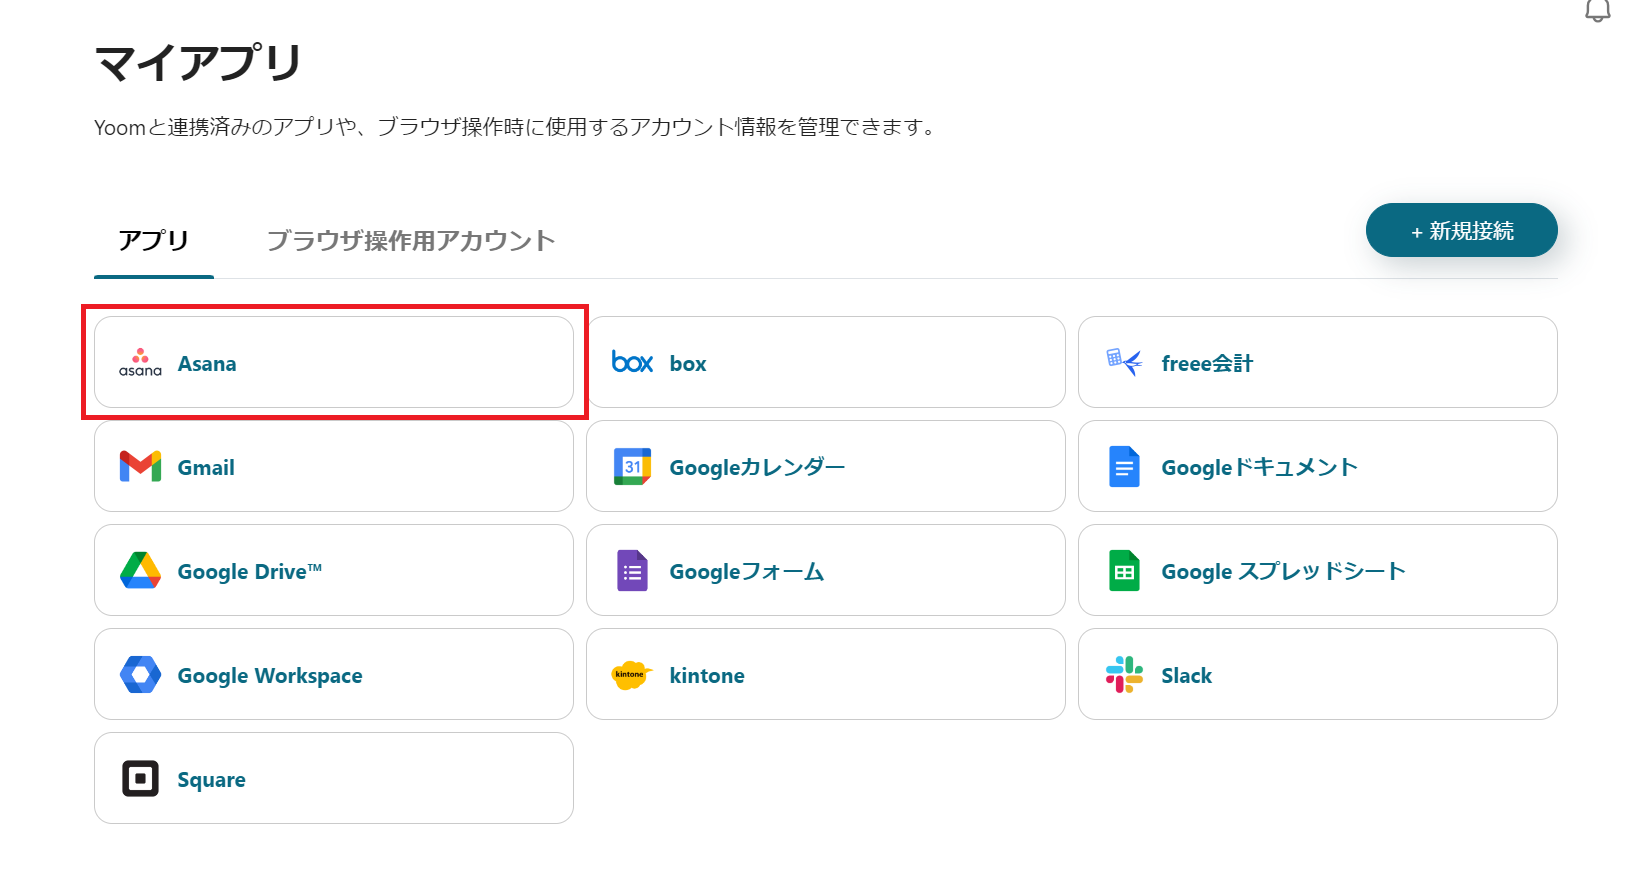Screen dimensions: 1635x879
Task: Open the Google スプレッドシート app card
Action: (1318, 570)
